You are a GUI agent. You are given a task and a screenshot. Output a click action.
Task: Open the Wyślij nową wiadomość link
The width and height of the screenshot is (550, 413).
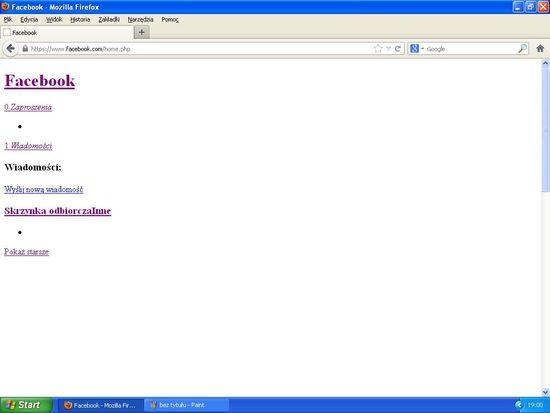point(43,189)
